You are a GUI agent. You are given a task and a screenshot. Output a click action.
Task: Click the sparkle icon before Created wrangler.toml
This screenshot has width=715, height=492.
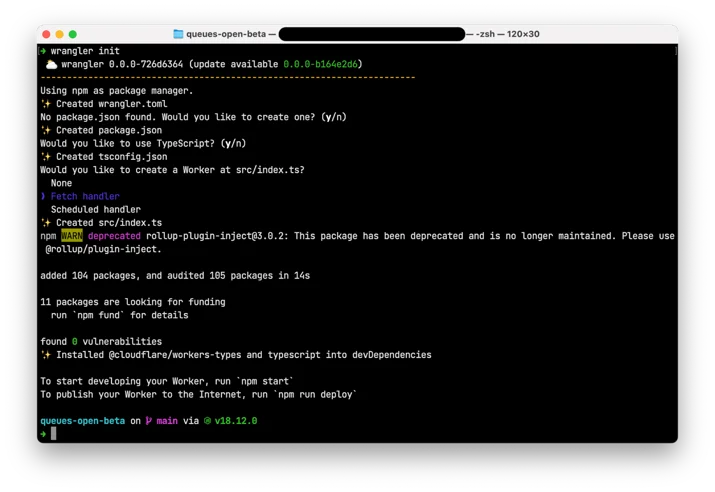point(46,104)
